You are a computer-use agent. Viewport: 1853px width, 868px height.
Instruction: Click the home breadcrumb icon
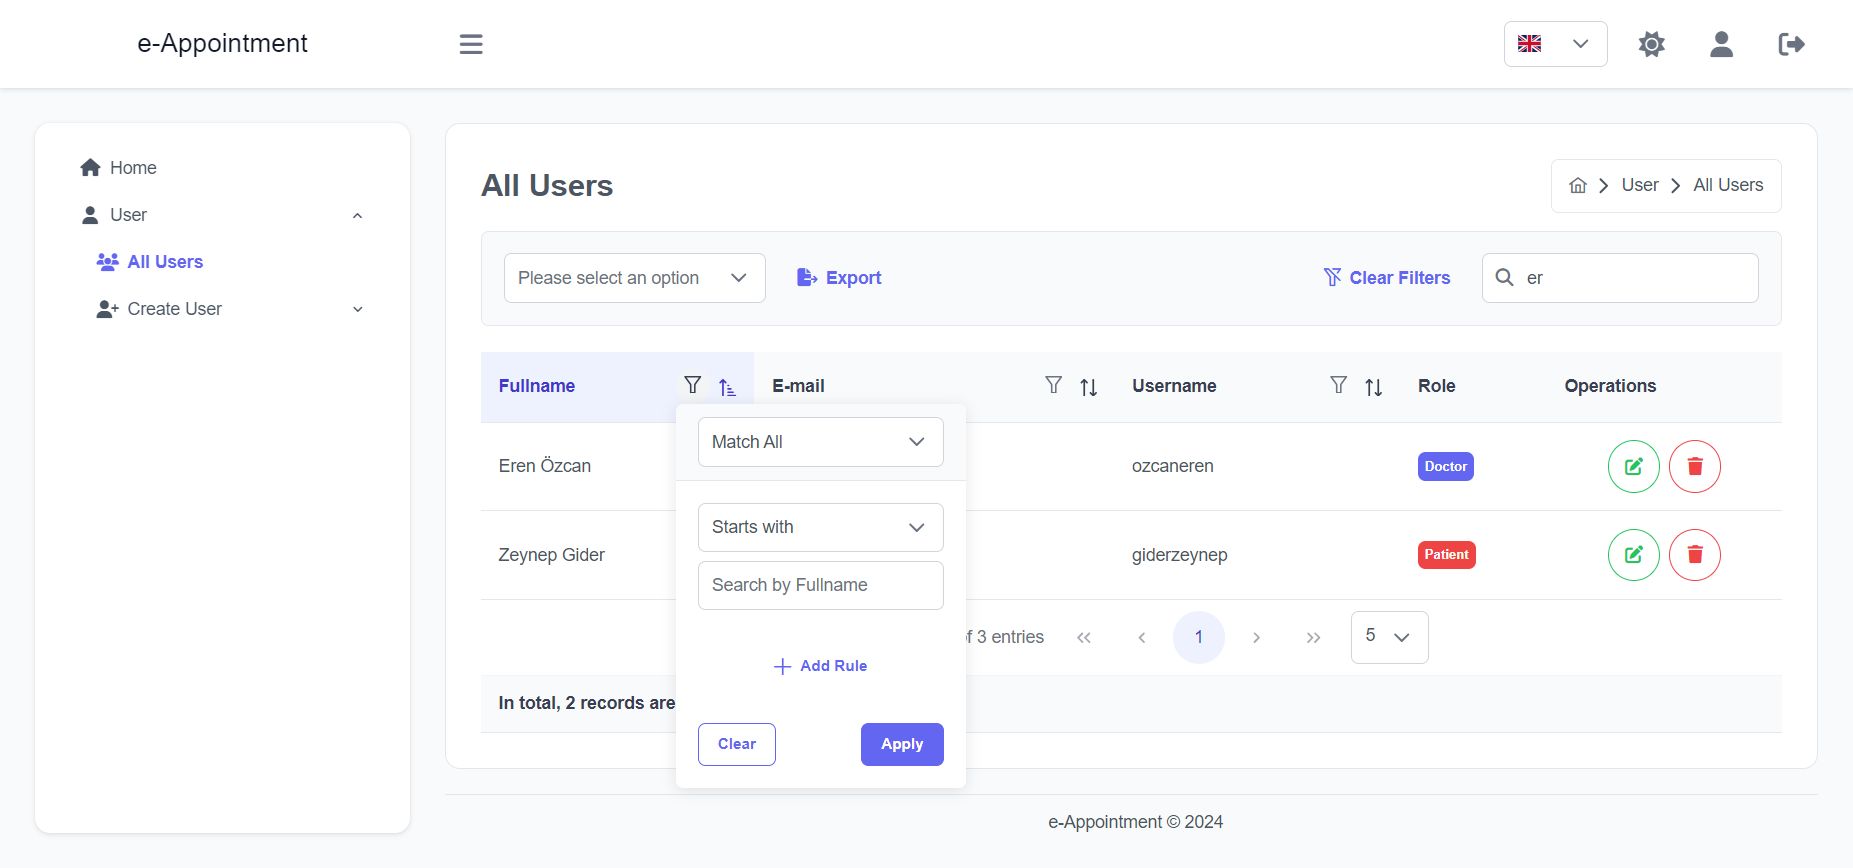tap(1578, 185)
